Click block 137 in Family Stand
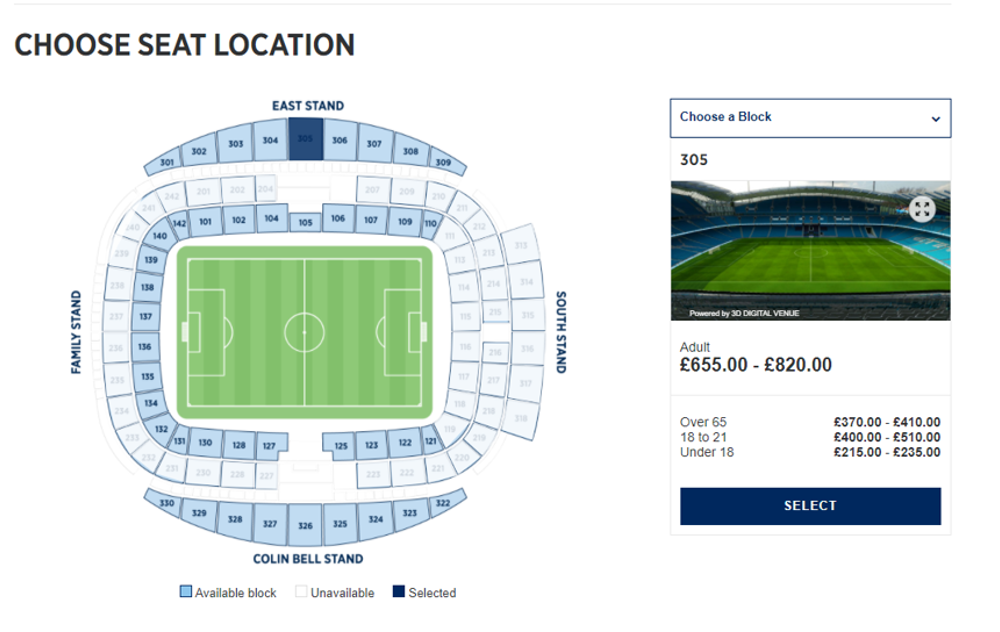The image size is (1000, 632). coord(145,316)
